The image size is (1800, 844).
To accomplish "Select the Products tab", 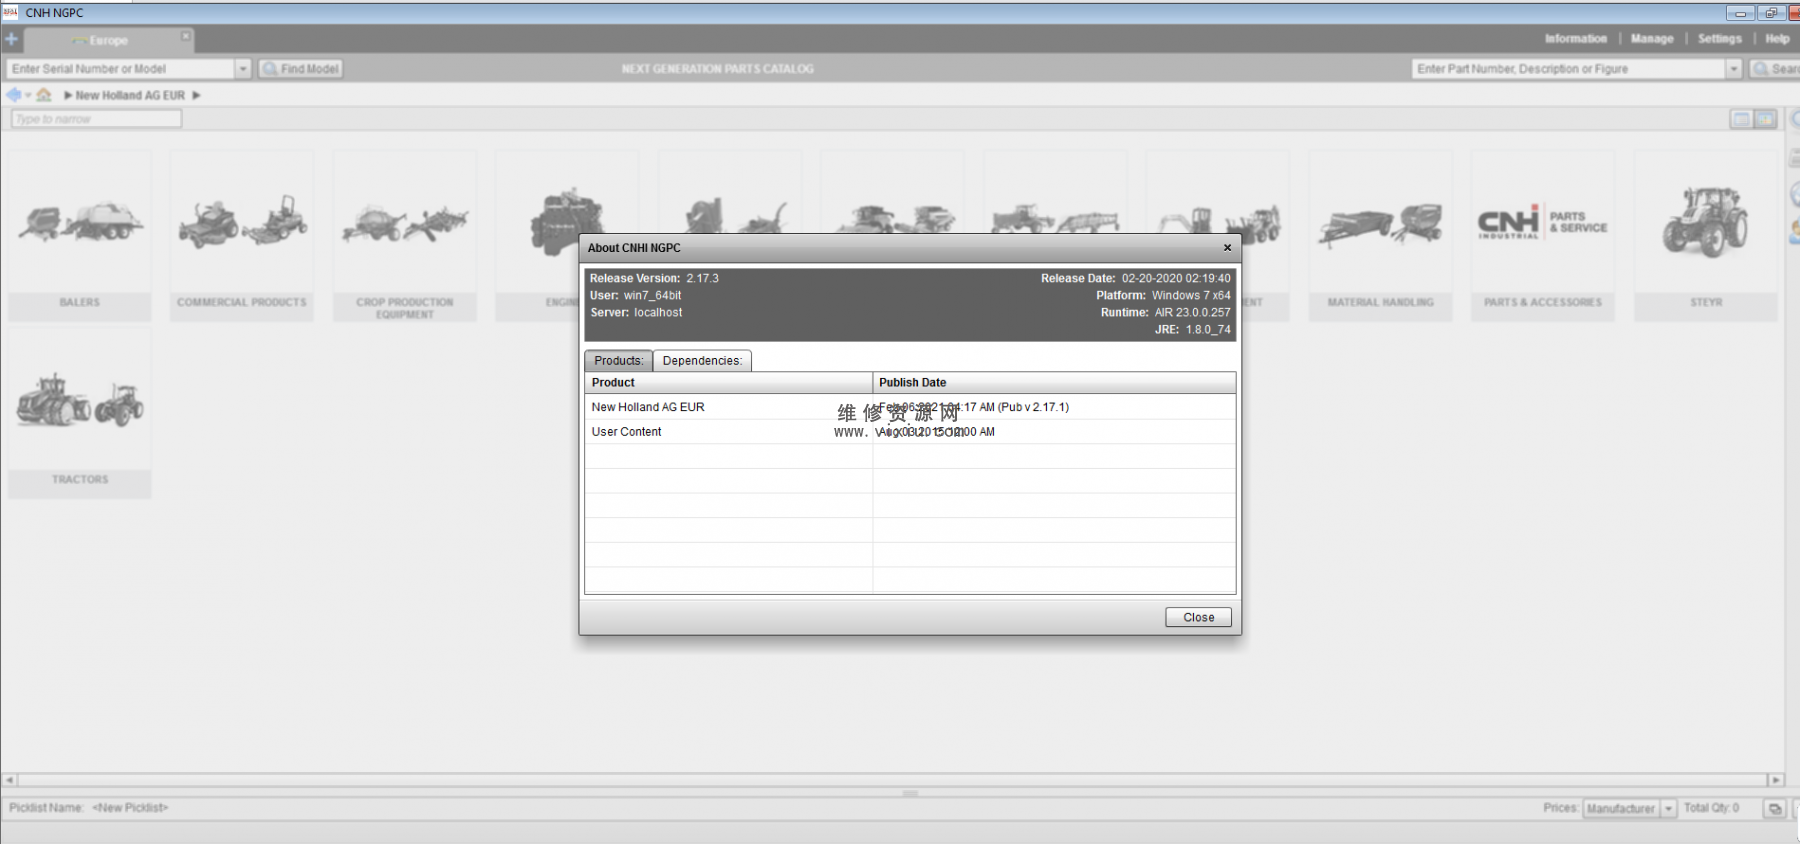I will tap(618, 361).
